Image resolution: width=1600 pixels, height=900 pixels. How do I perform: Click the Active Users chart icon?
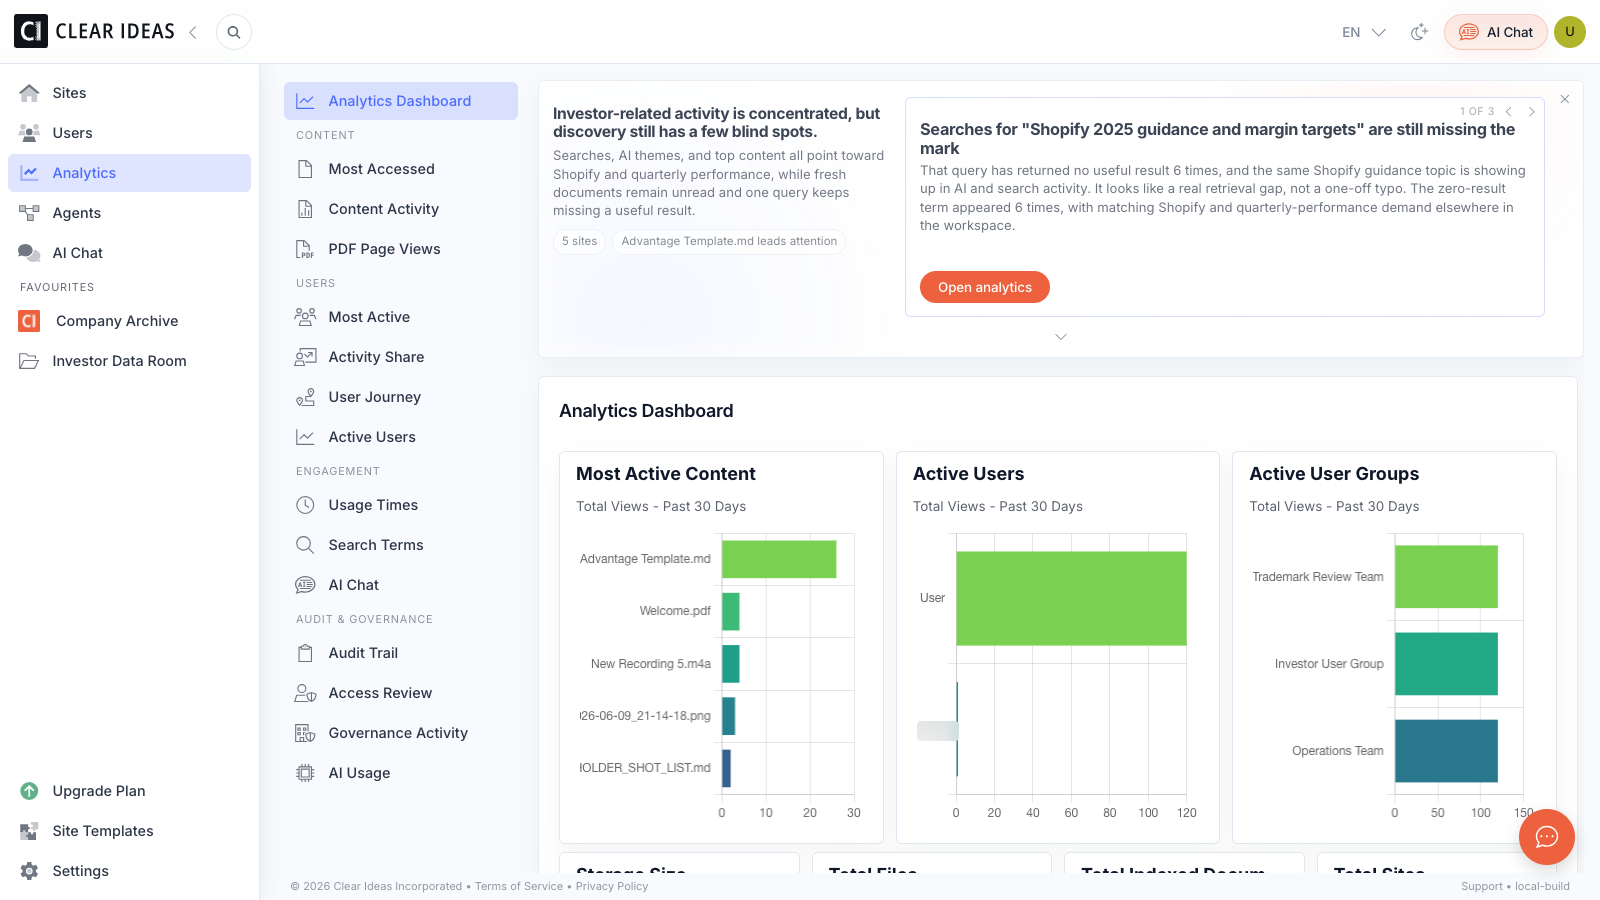(305, 437)
